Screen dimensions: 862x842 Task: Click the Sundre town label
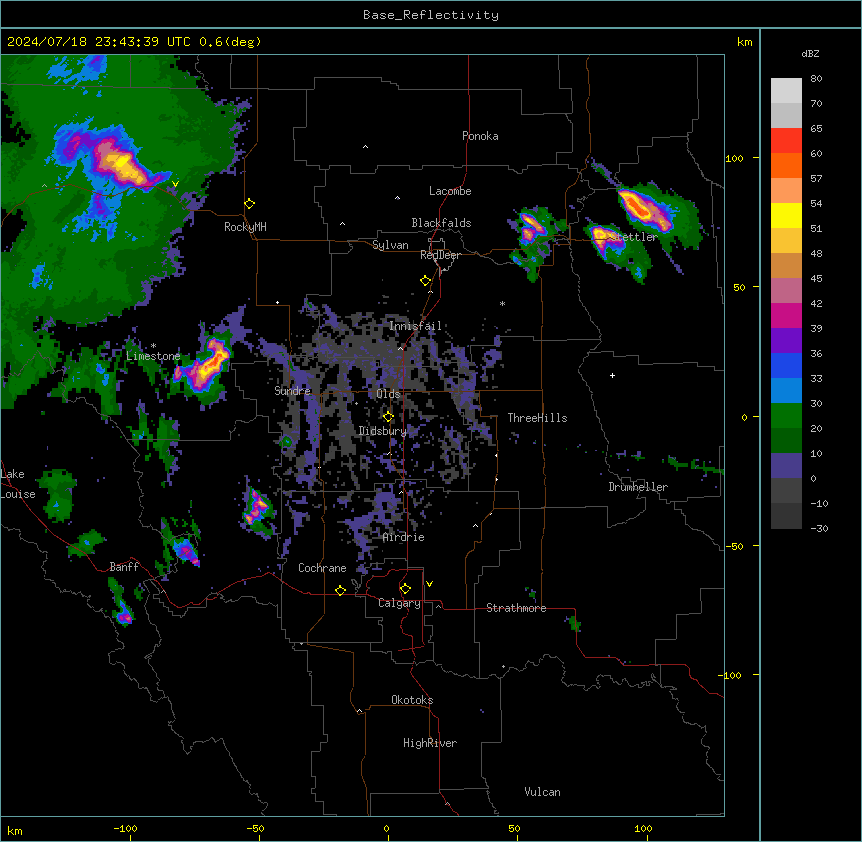(292, 391)
